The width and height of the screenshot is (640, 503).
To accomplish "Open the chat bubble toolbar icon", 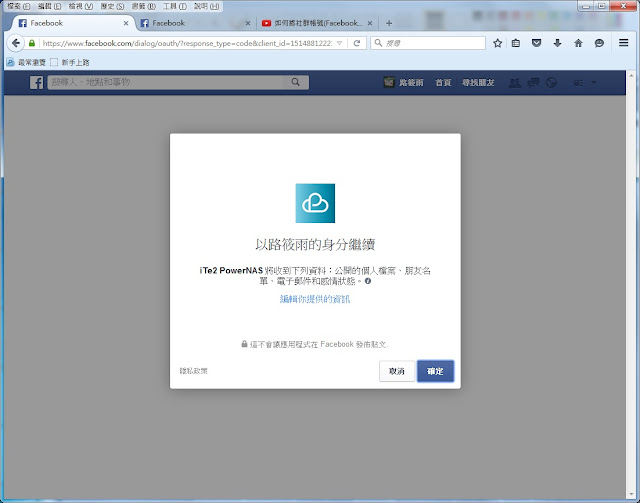I will [599, 43].
